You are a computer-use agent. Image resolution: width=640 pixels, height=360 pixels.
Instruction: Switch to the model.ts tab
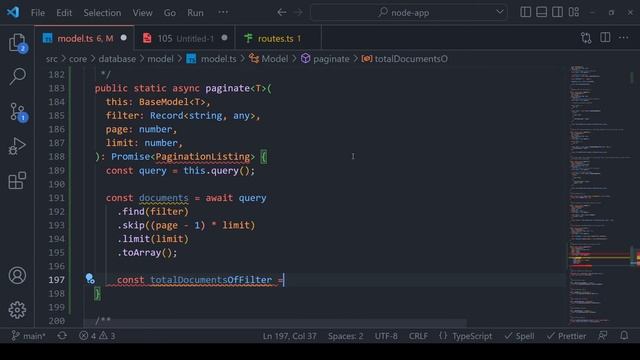click(84, 38)
